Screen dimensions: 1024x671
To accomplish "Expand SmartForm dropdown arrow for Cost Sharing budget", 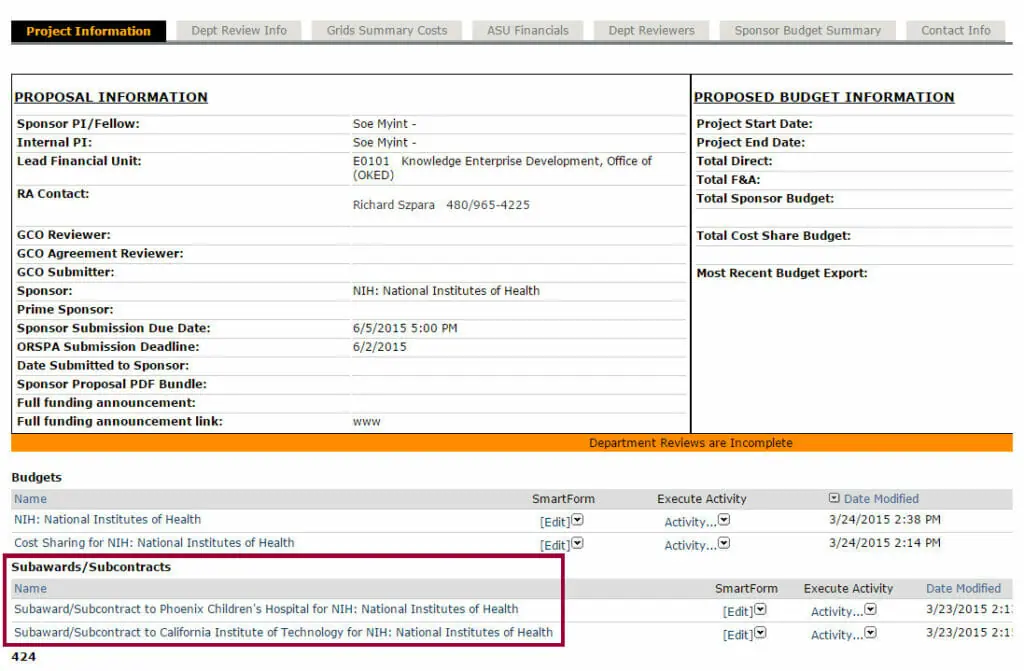I will [x=578, y=544].
